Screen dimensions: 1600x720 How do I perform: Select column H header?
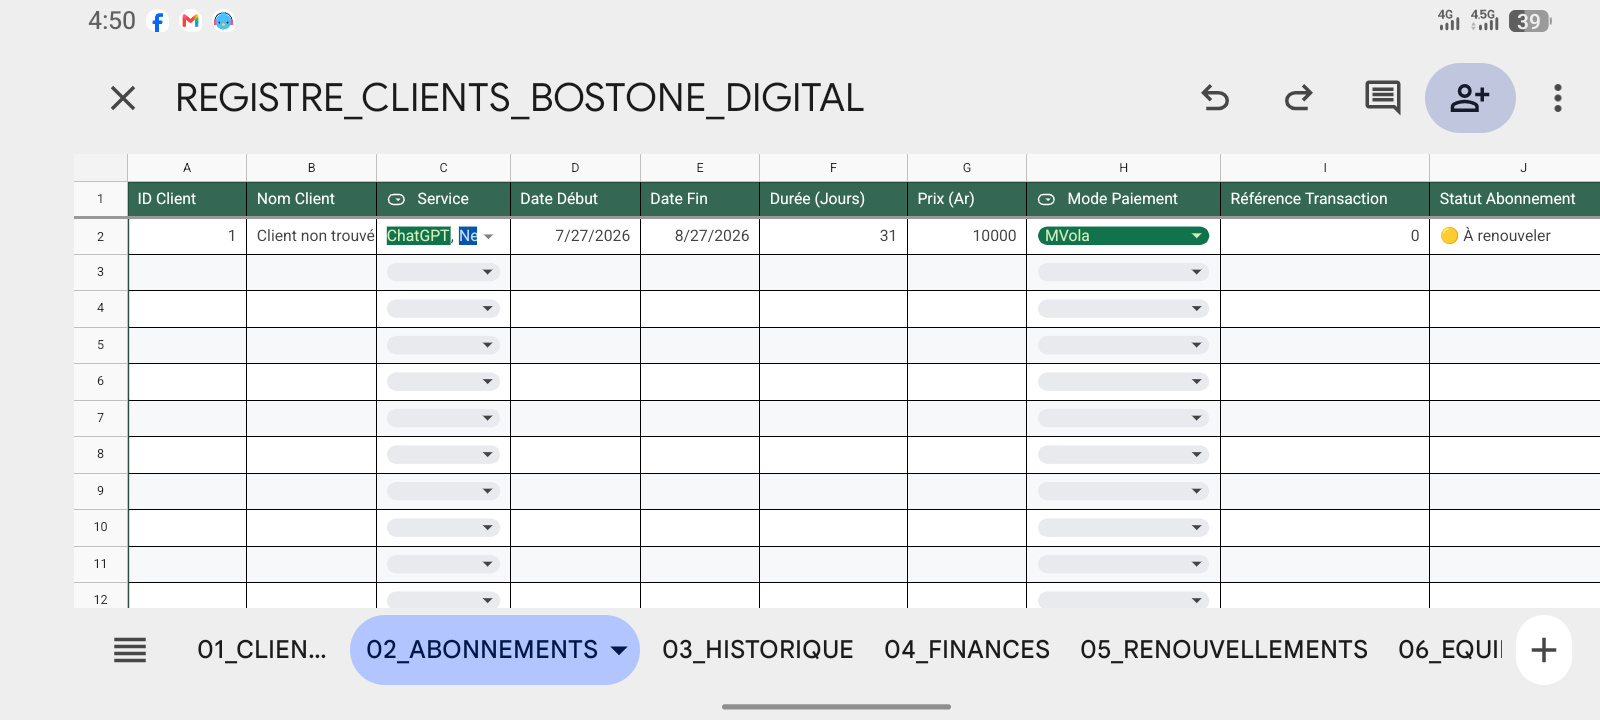[1123, 168]
